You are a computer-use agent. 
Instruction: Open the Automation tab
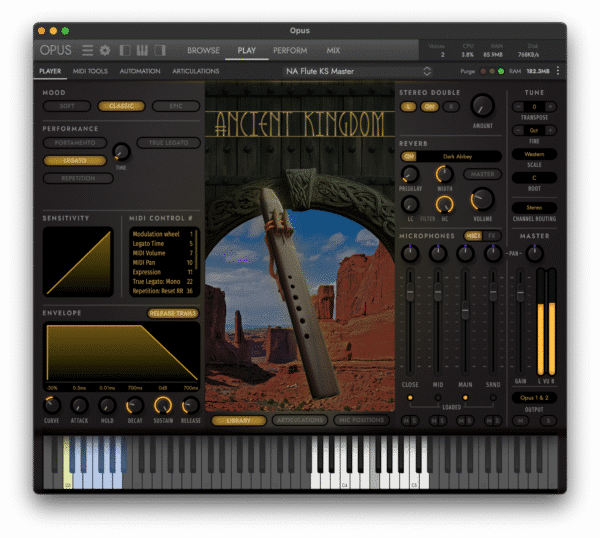click(x=140, y=71)
